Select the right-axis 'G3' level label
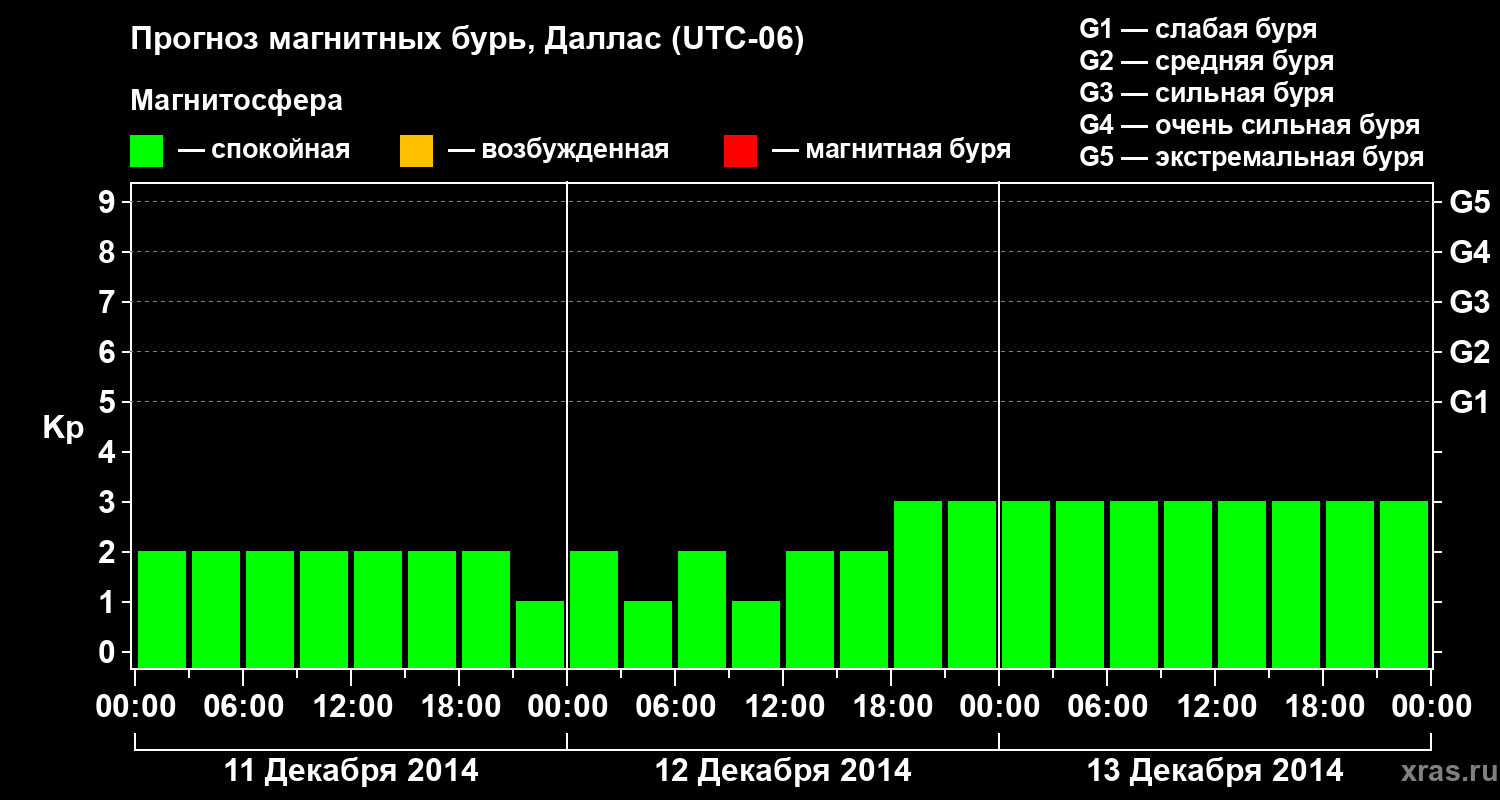 point(1470,302)
